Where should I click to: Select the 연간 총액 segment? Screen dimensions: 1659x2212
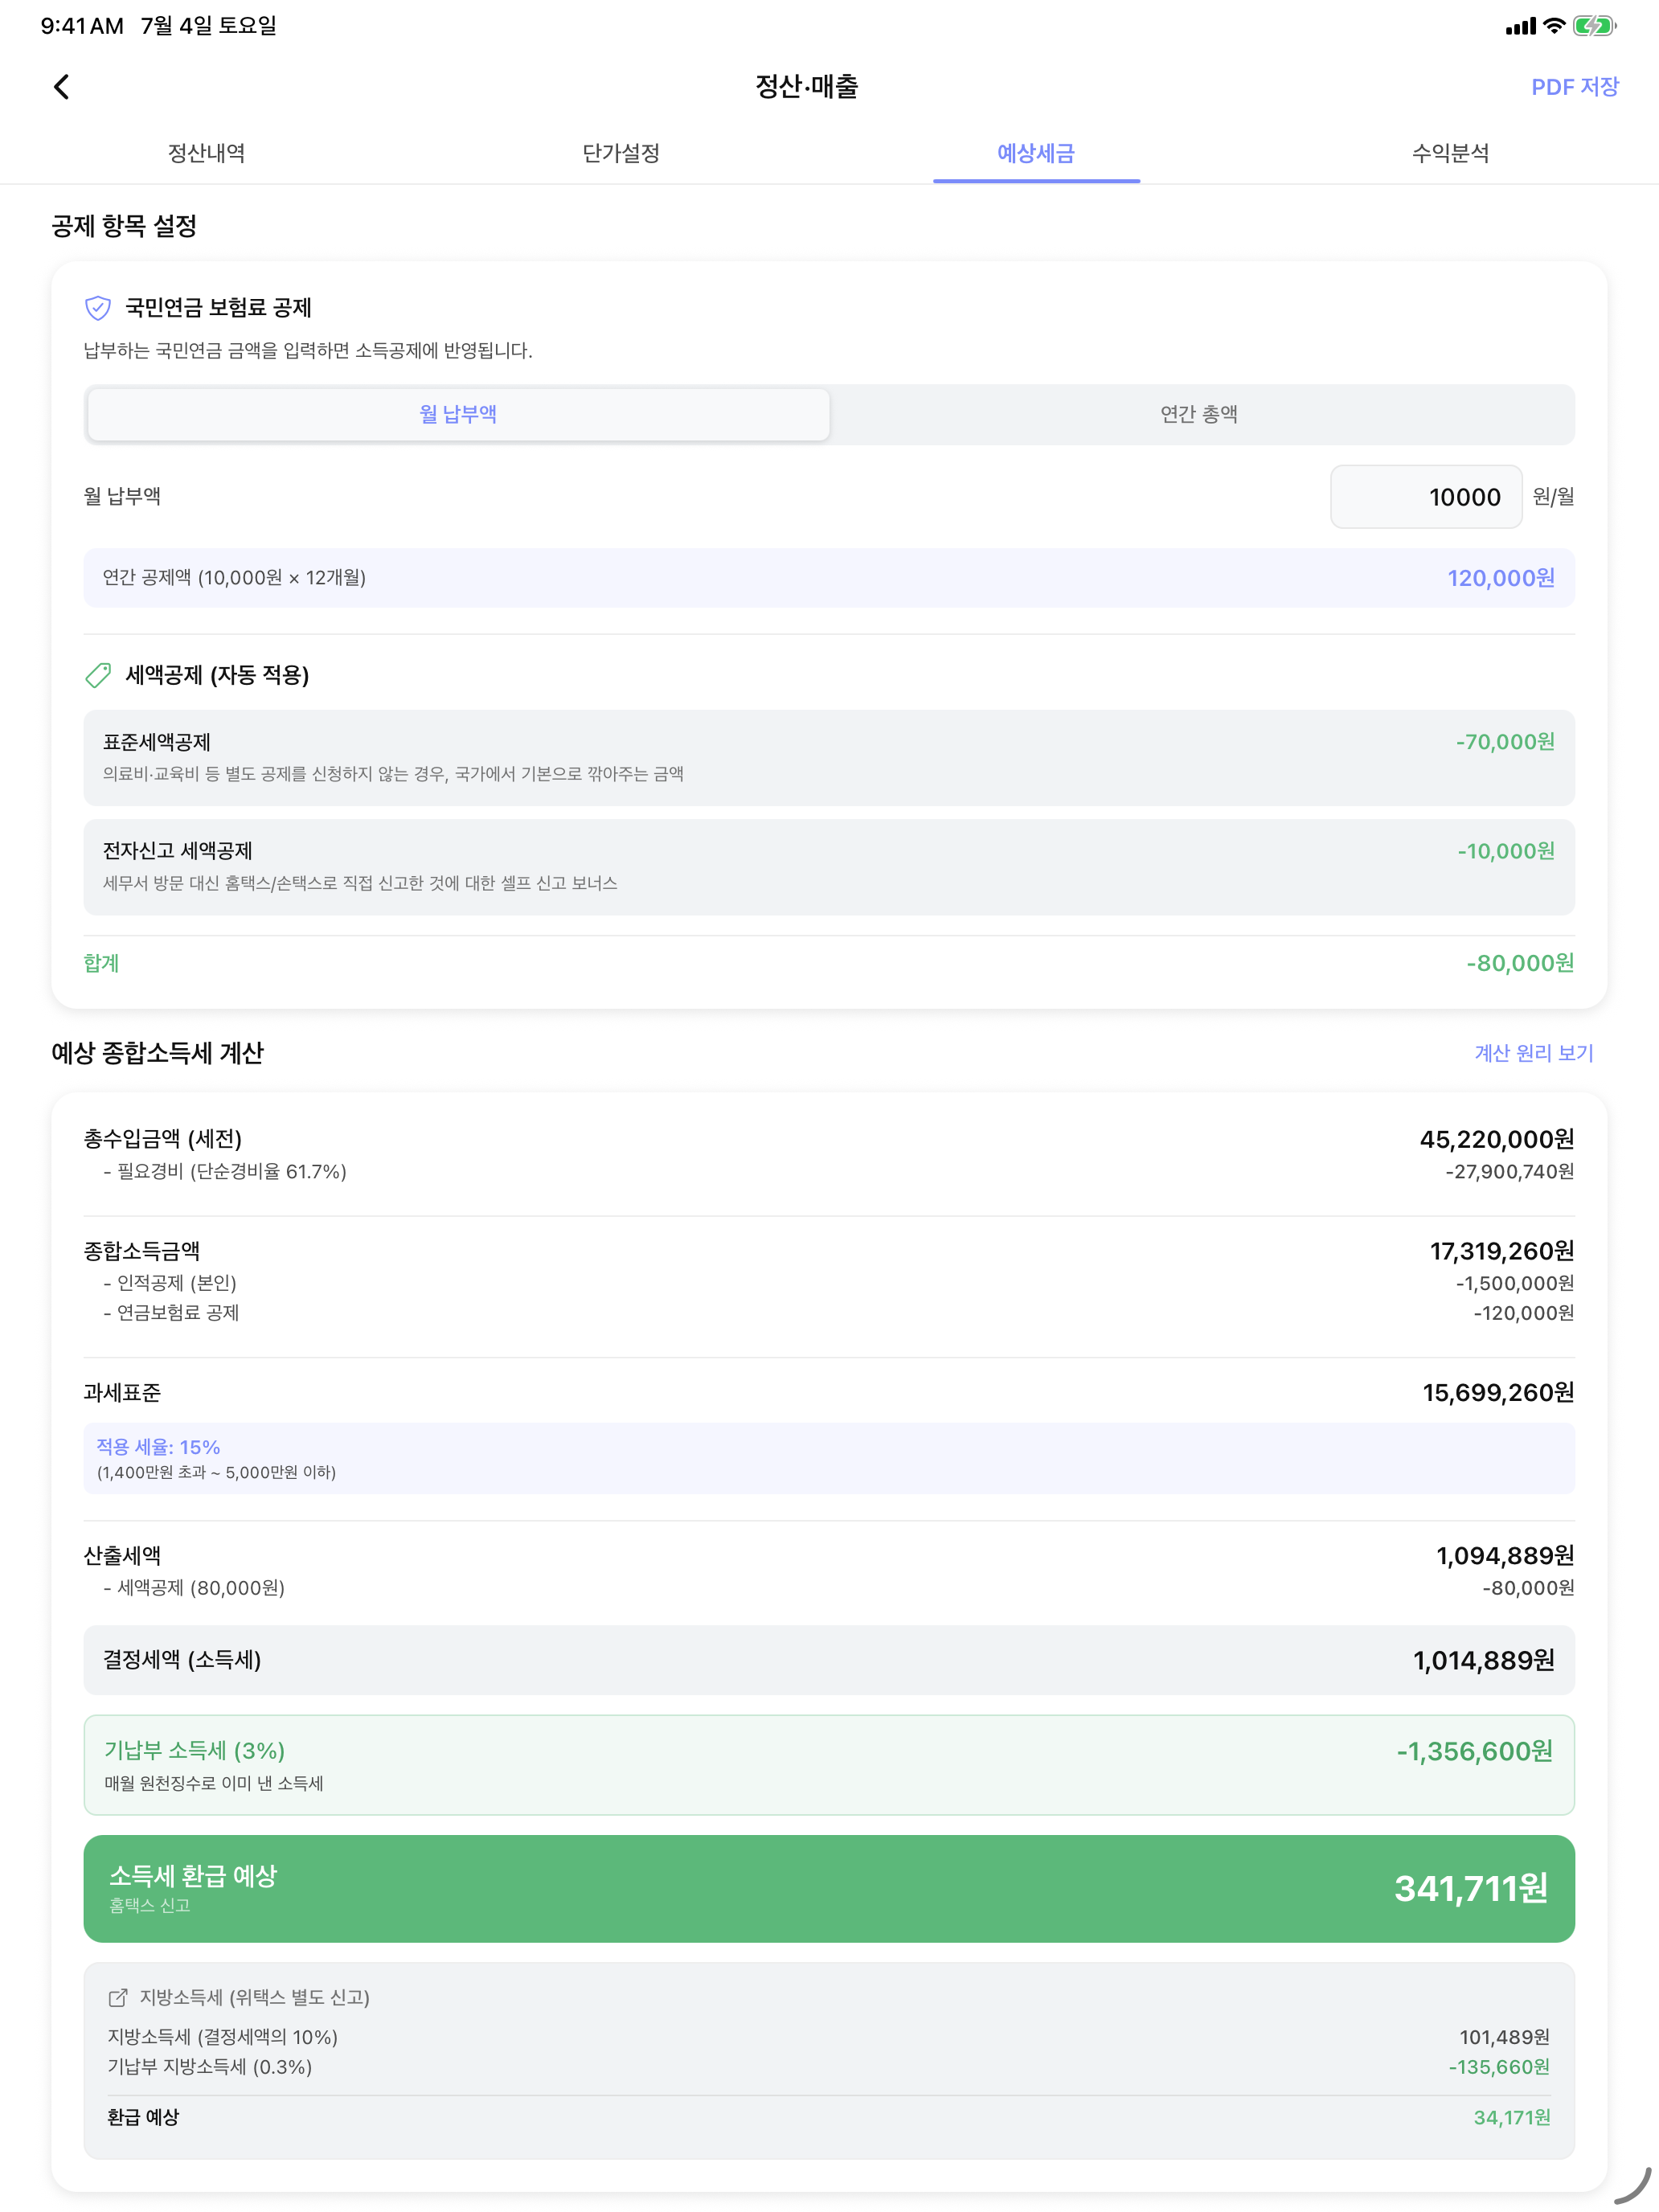1199,414
